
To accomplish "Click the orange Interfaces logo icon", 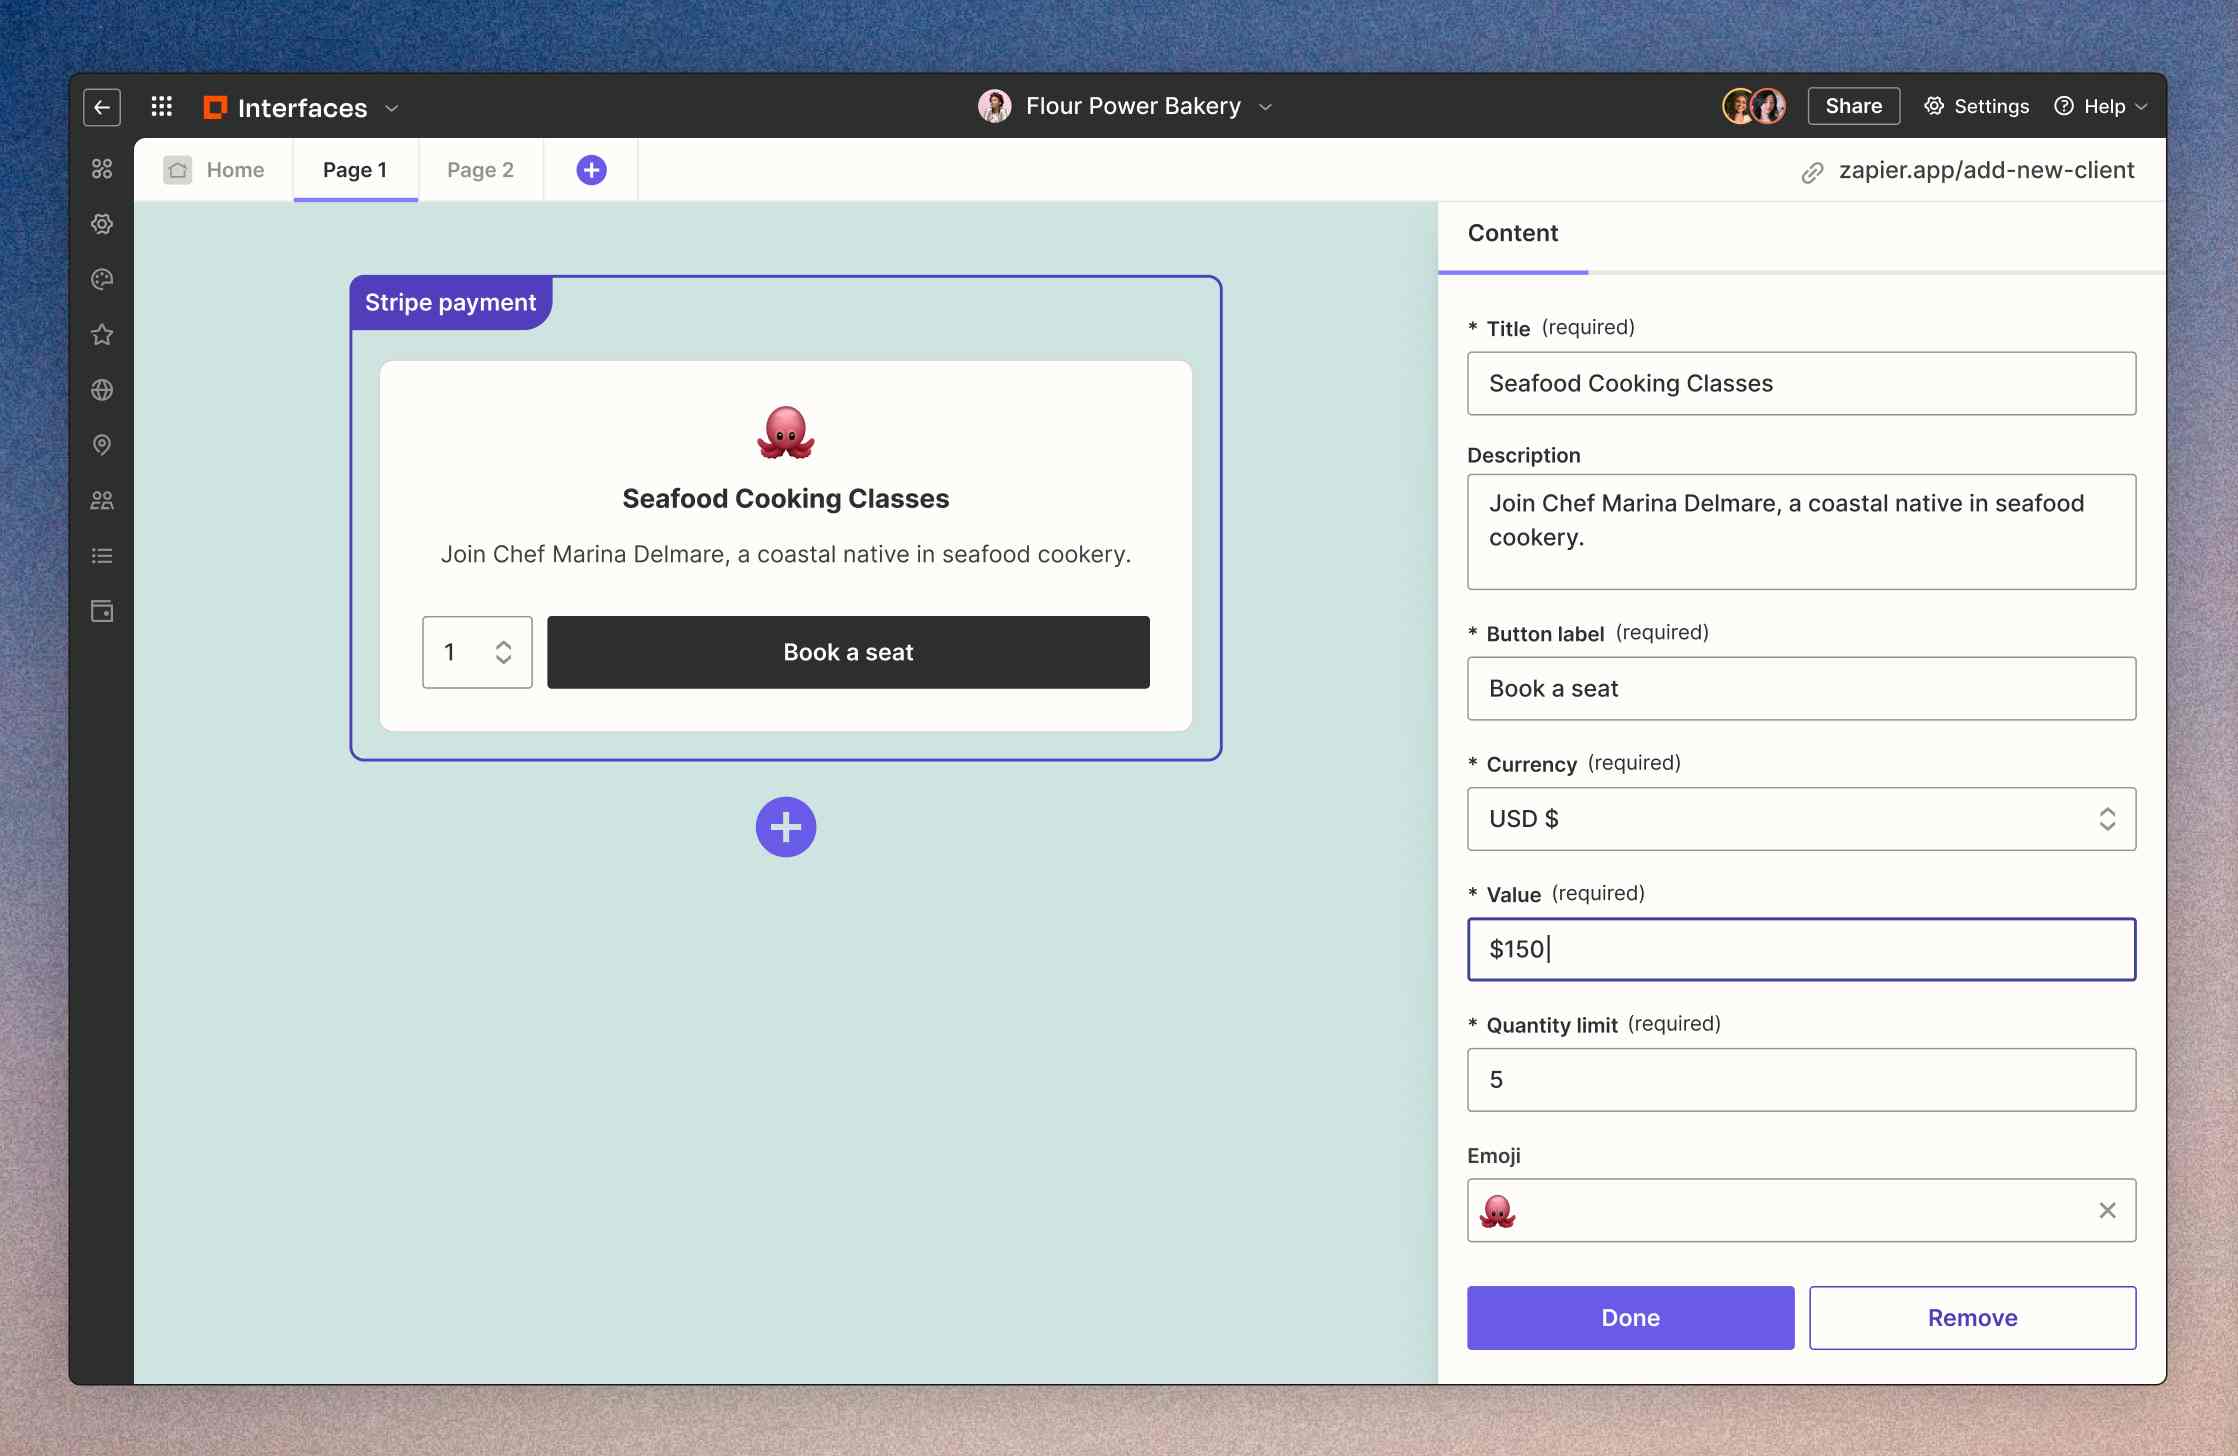I will click(x=215, y=107).
